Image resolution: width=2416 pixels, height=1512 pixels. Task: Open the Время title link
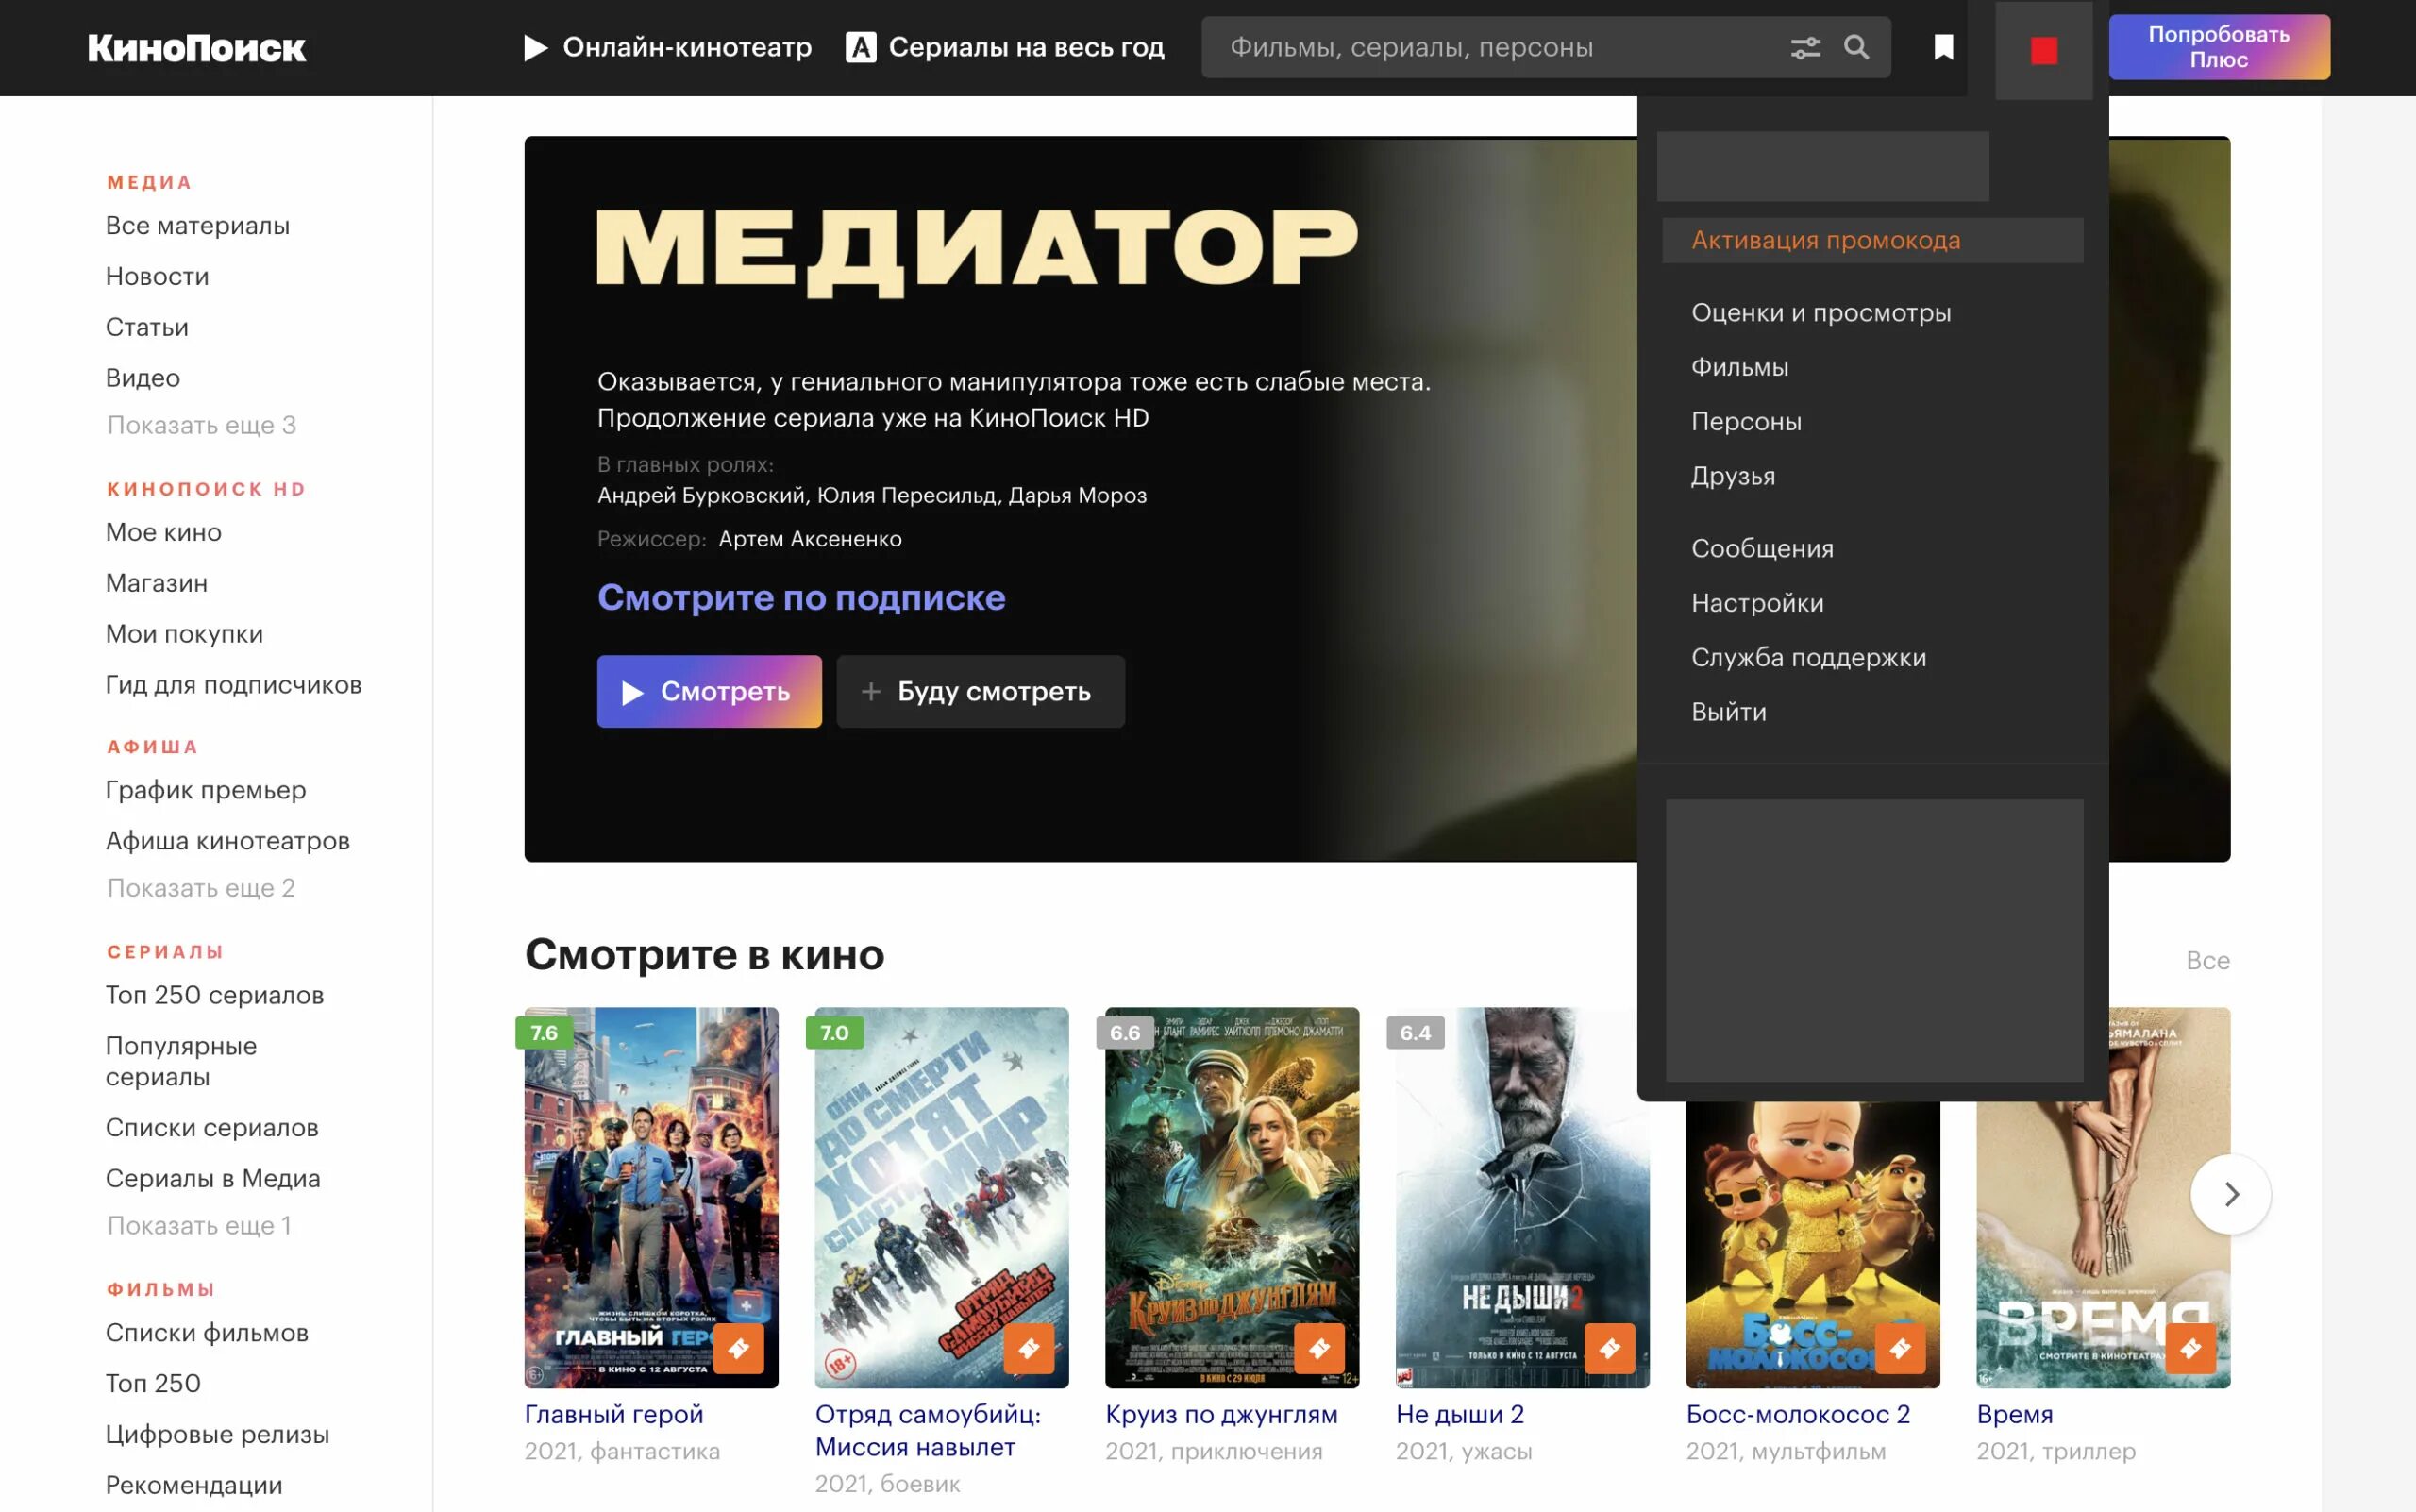coord(2014,1414)
